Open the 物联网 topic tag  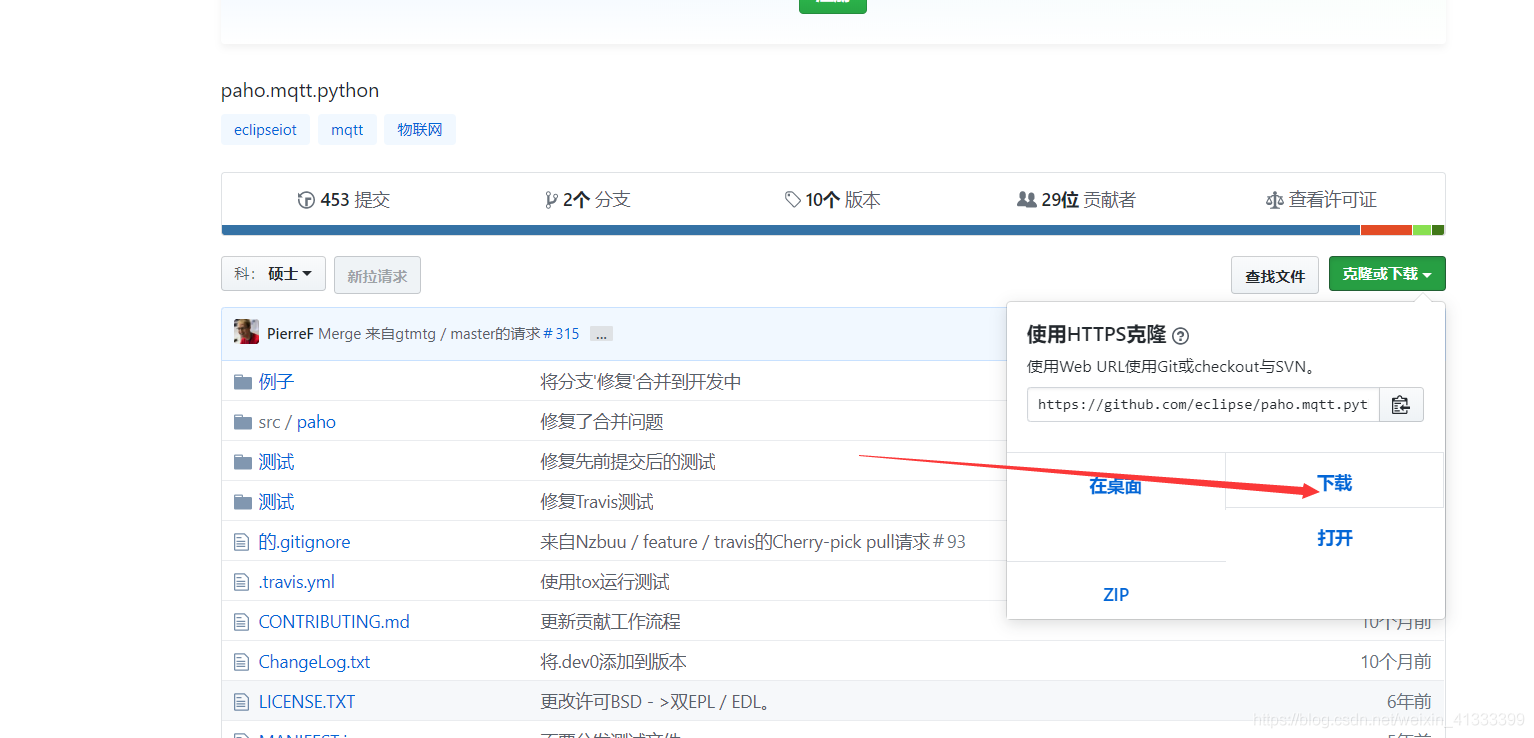click(x=420, y=130)
